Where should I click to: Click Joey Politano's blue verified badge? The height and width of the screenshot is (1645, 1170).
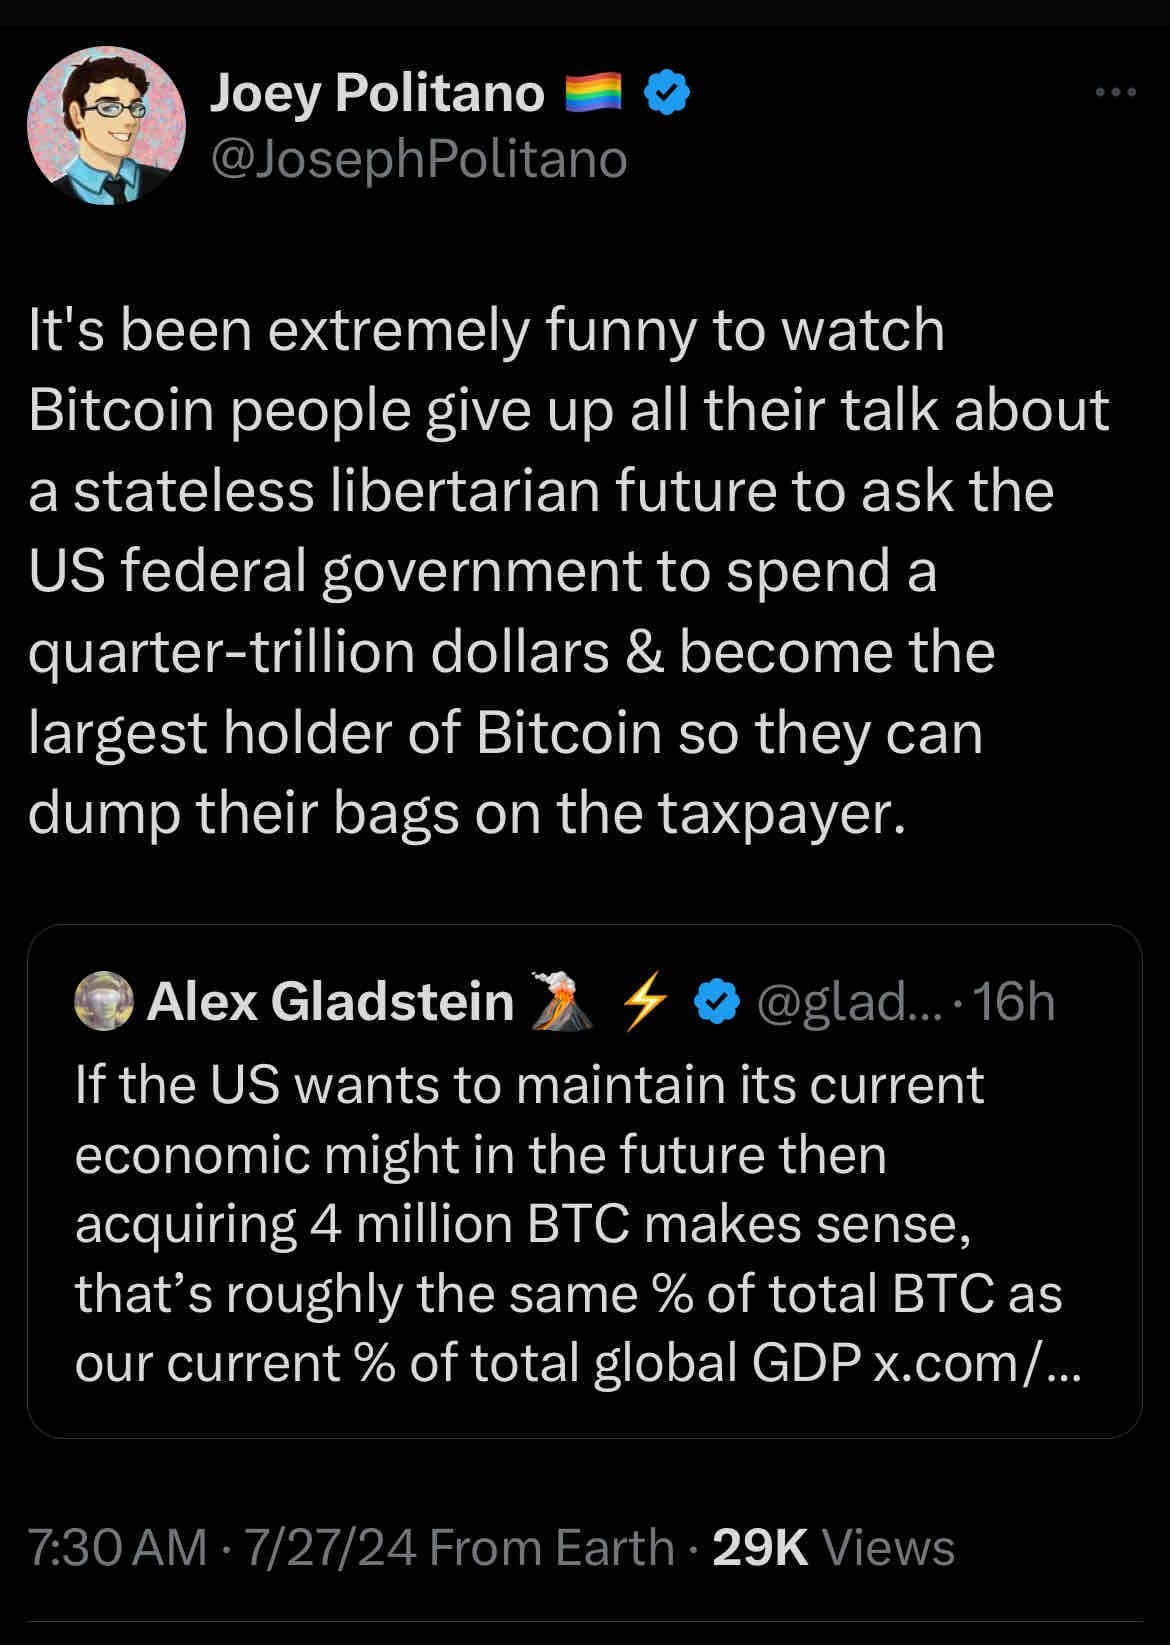[x=667, y=93]
